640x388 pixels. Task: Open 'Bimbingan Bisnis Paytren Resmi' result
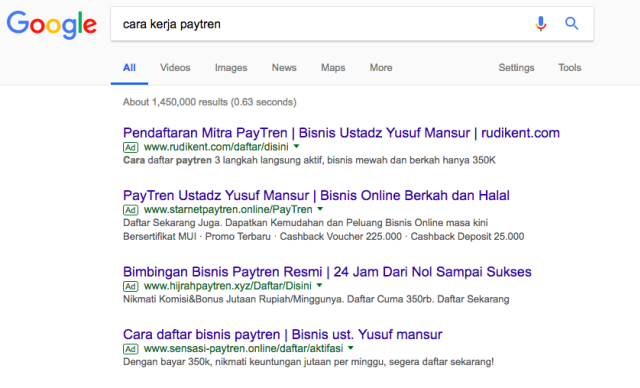[x=327, y=272]
